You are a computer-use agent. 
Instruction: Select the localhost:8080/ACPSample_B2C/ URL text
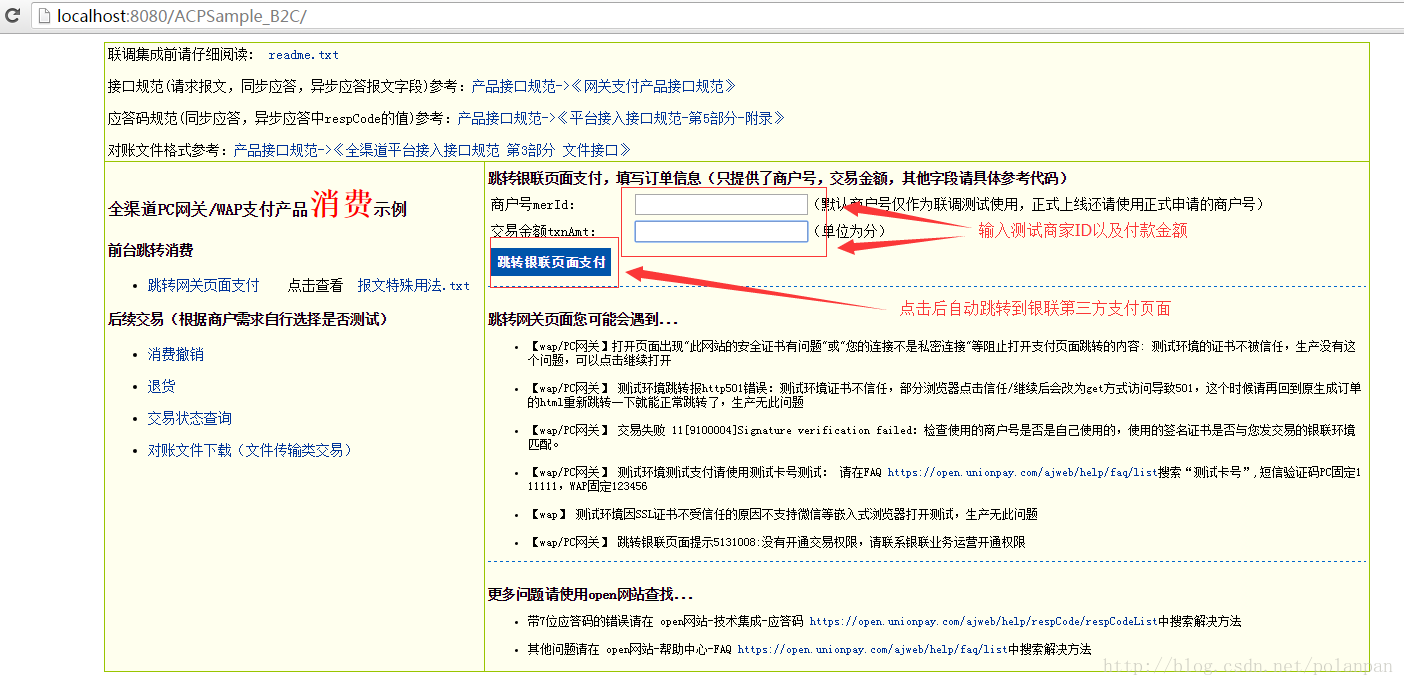(181, 17)
